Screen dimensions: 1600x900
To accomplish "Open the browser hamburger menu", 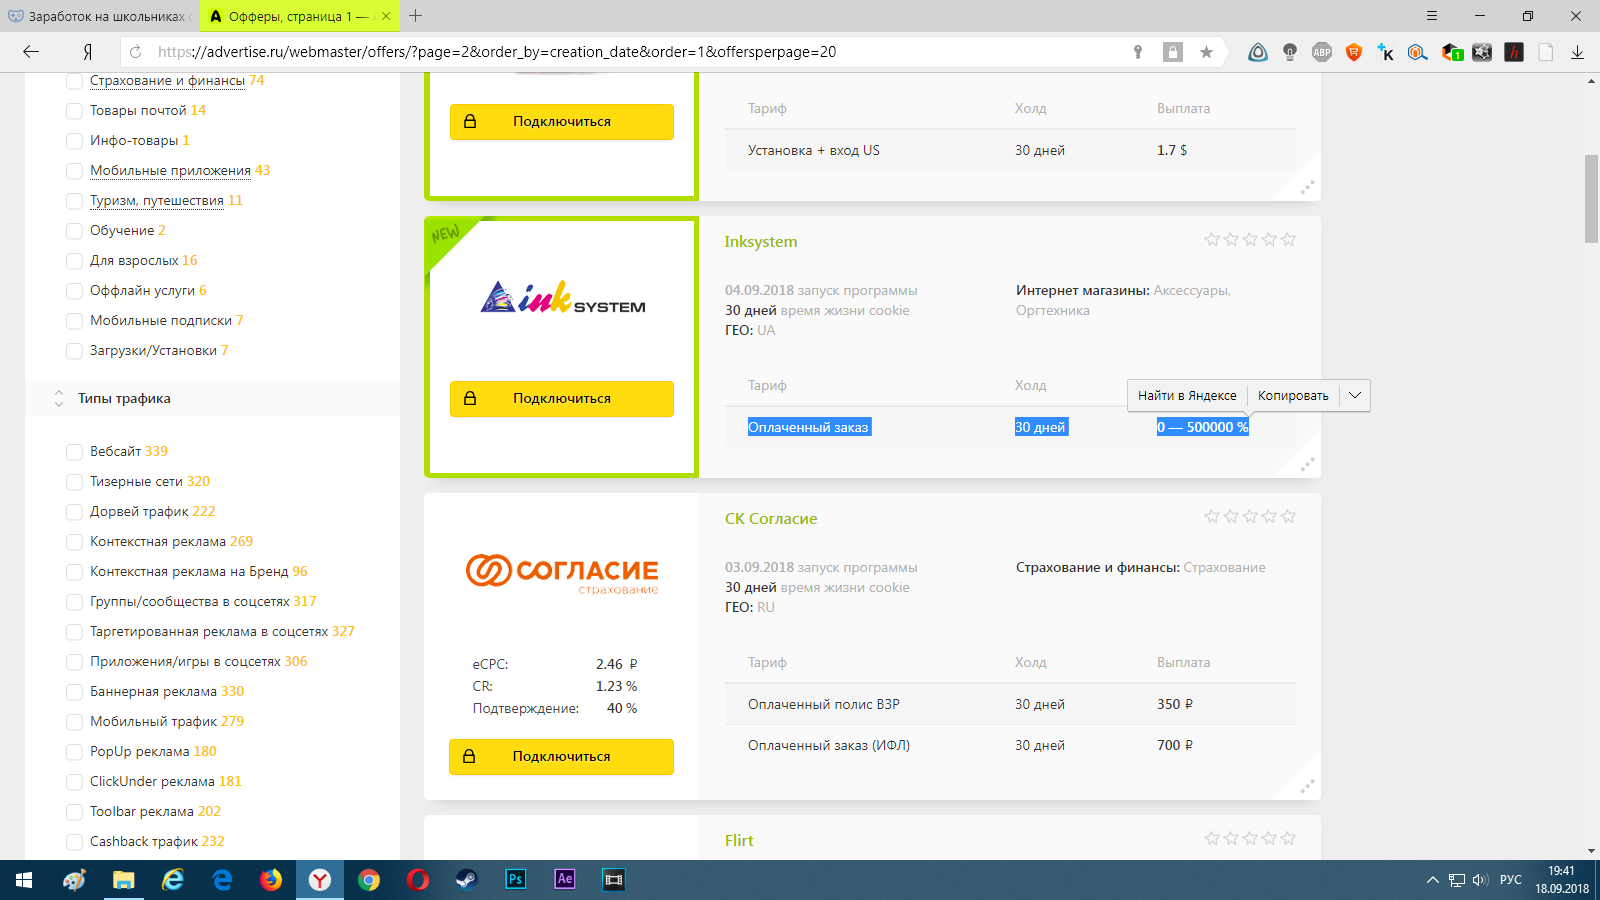I will click(1432, 16).
